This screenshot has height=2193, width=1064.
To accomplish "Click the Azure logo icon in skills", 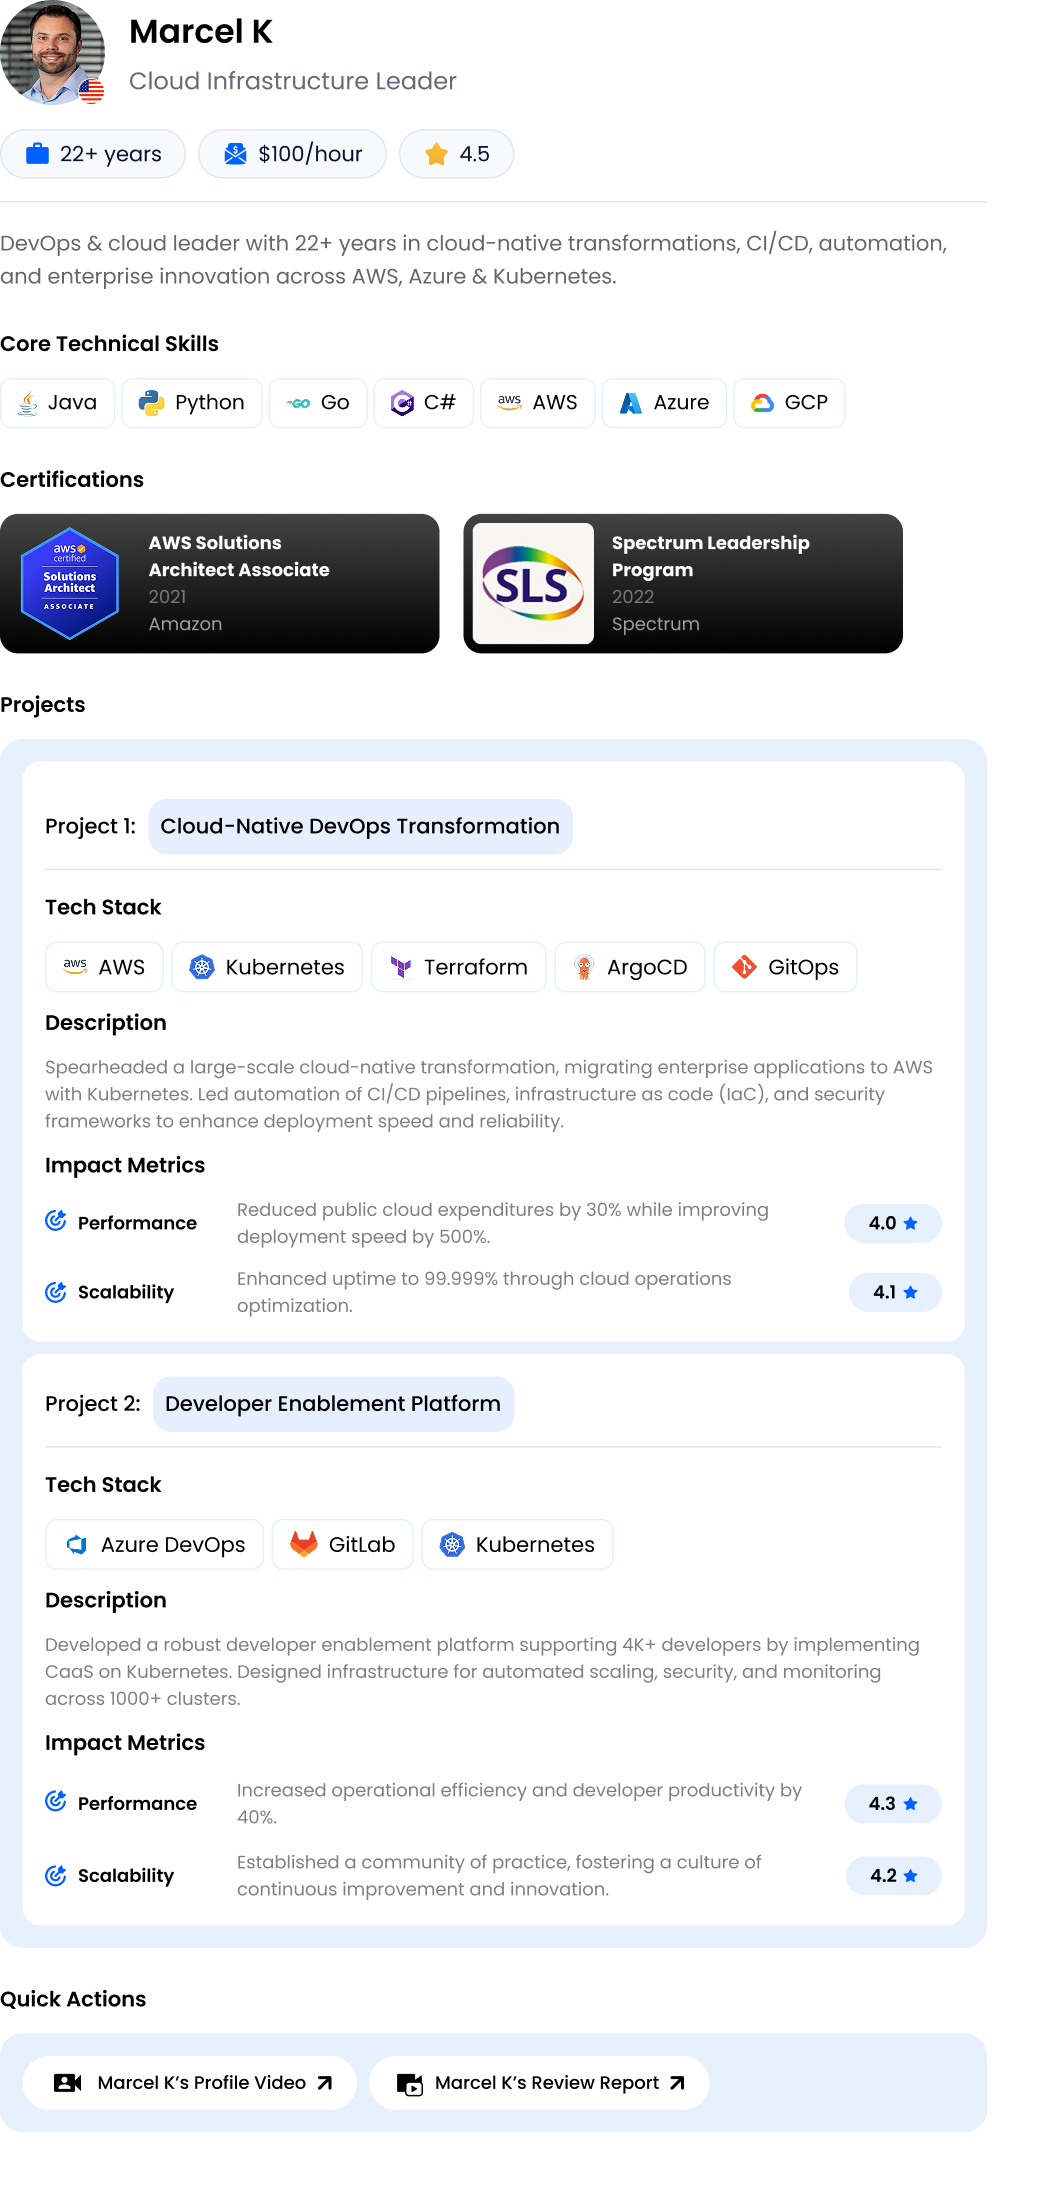I will tap(631, 403).
